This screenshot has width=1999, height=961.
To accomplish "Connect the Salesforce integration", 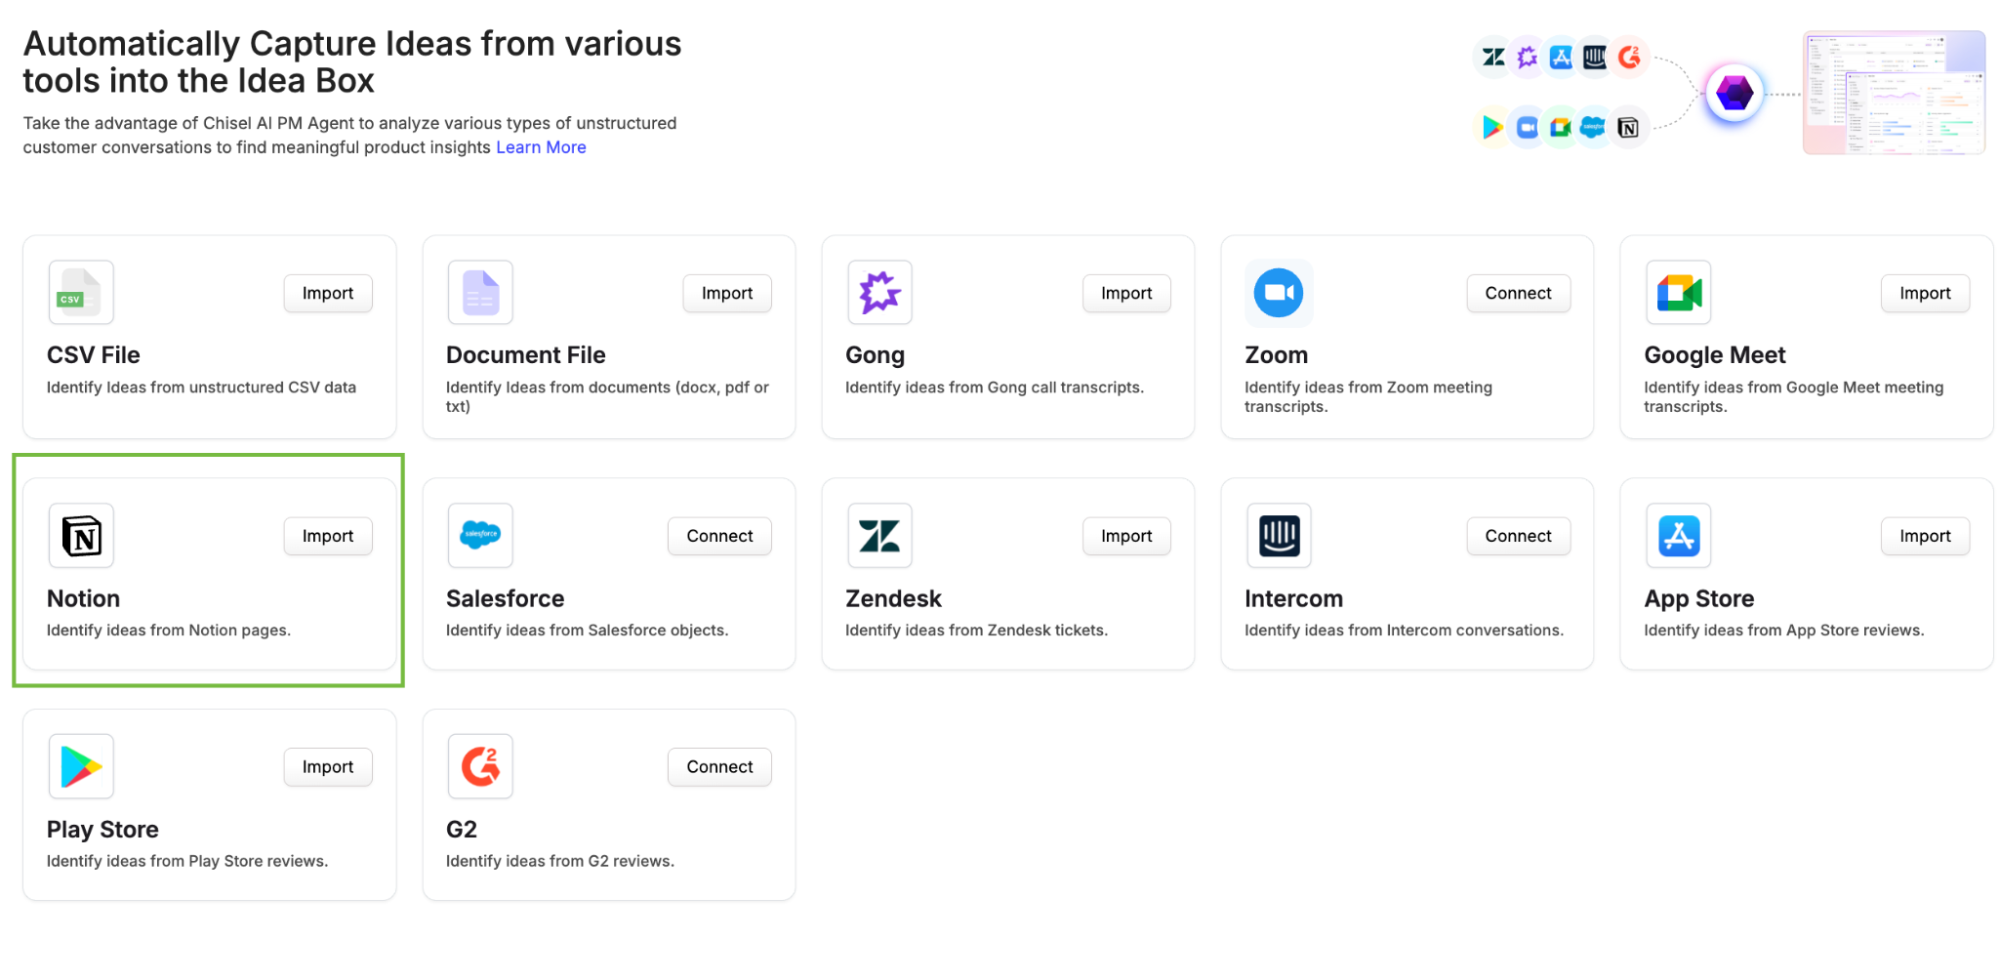I will 719,536.
